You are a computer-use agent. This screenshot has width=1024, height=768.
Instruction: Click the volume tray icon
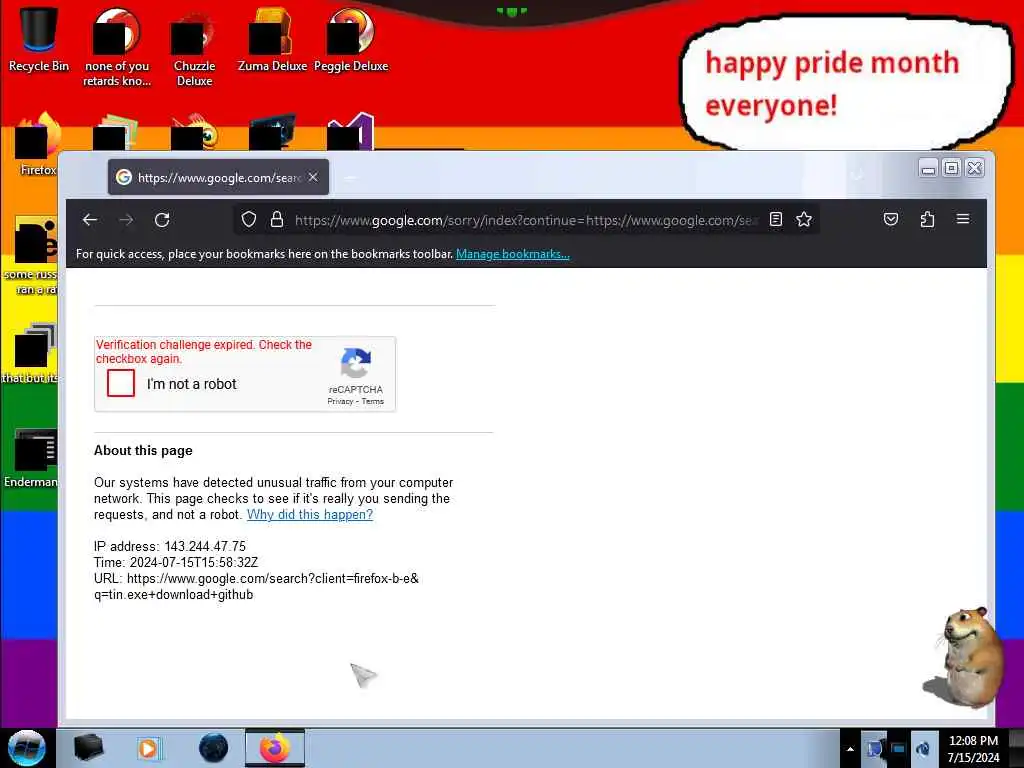pos(923,749)
